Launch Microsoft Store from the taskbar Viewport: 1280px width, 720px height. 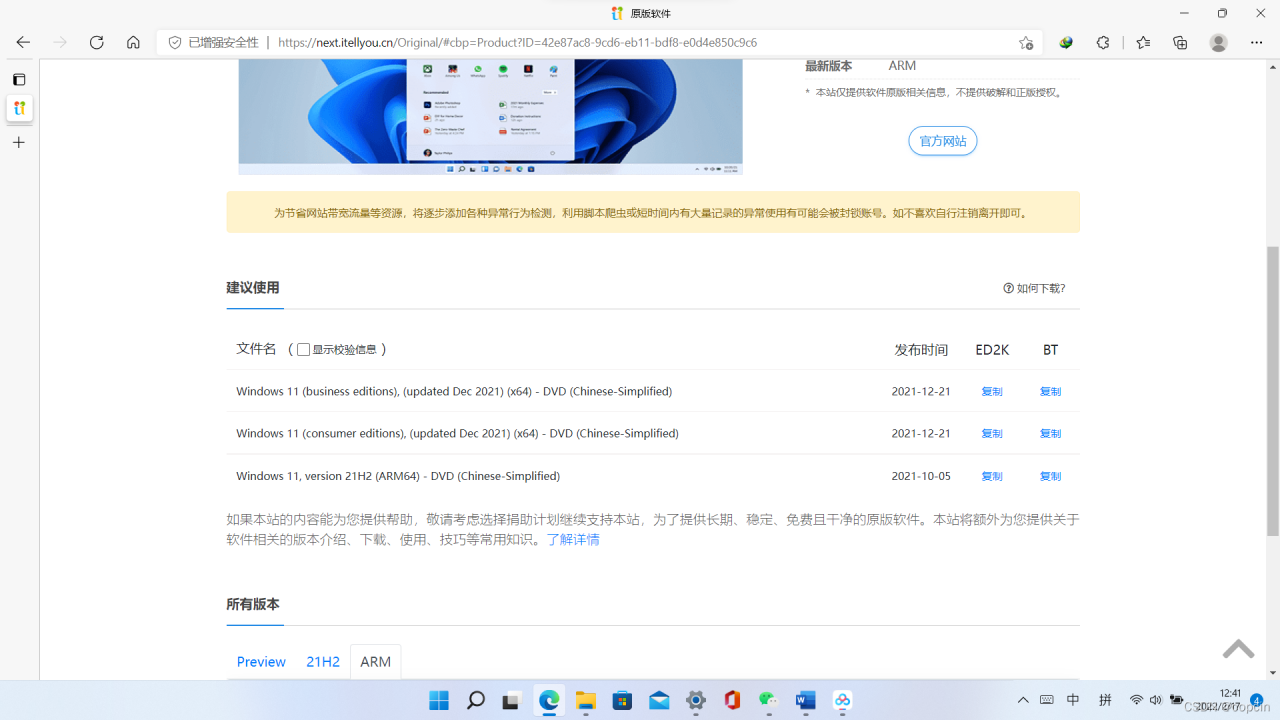click(622, 701)
